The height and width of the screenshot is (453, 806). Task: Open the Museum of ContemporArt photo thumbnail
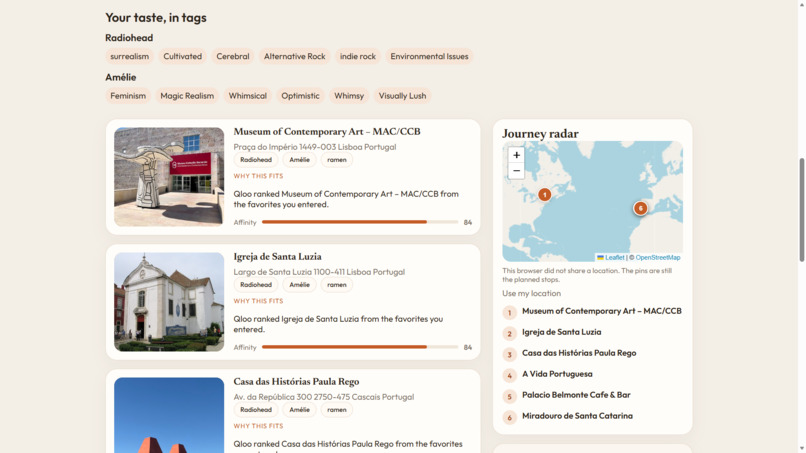(169, 177)
